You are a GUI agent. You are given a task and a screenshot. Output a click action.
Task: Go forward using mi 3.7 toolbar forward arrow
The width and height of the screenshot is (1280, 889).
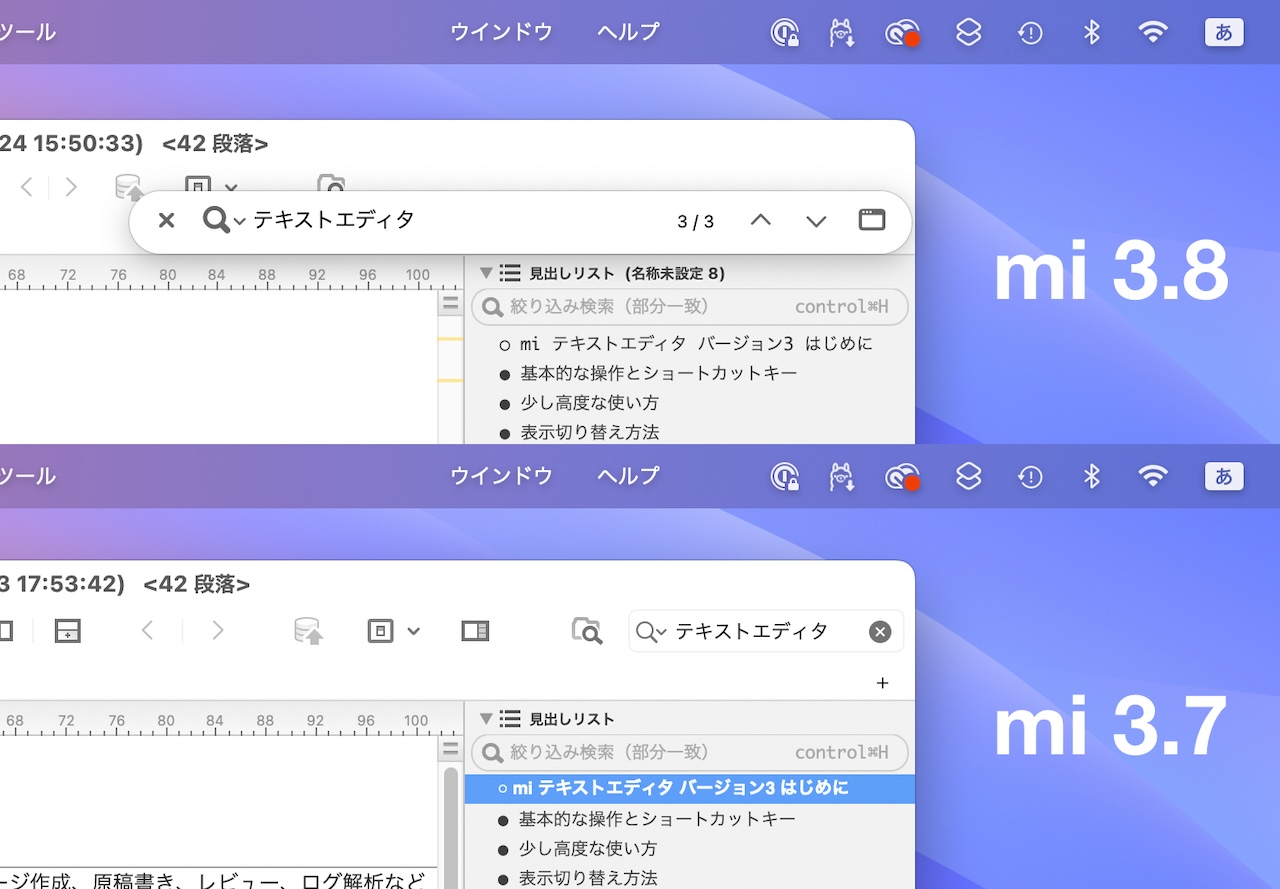tap(218, 631)
